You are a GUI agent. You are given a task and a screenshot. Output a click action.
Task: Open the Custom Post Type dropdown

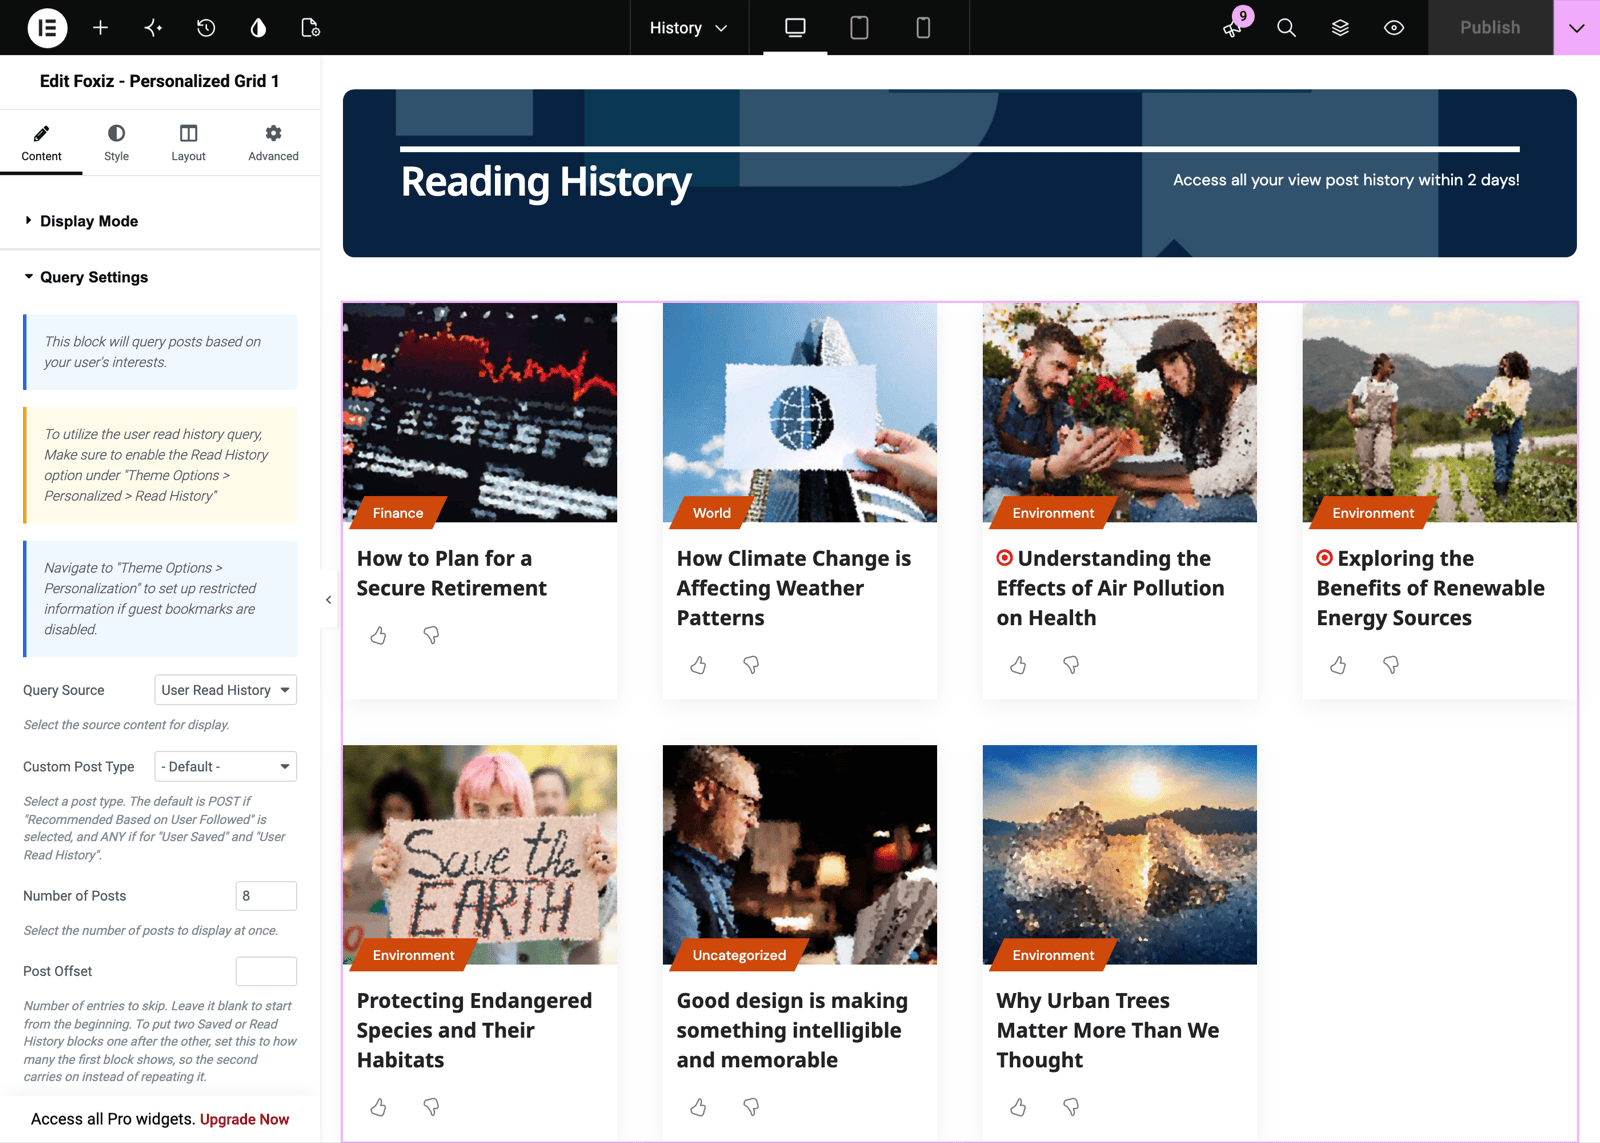coord(226,767)
